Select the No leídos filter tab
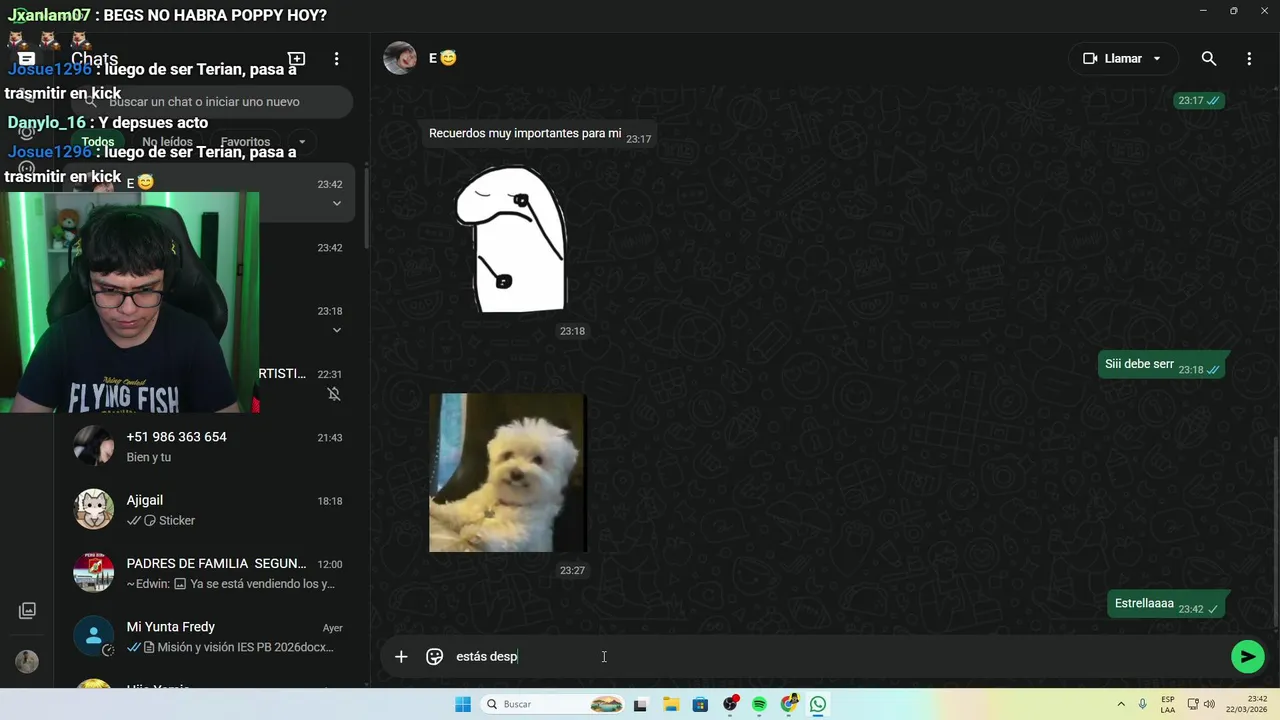 coord(167,142)
